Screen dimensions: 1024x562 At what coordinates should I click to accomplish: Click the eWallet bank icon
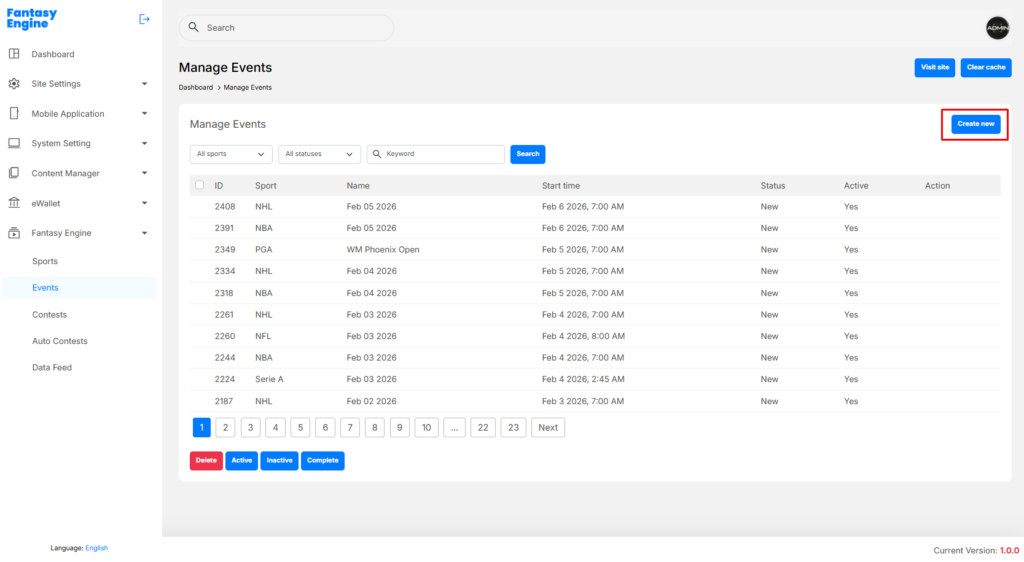click(14, 203)
